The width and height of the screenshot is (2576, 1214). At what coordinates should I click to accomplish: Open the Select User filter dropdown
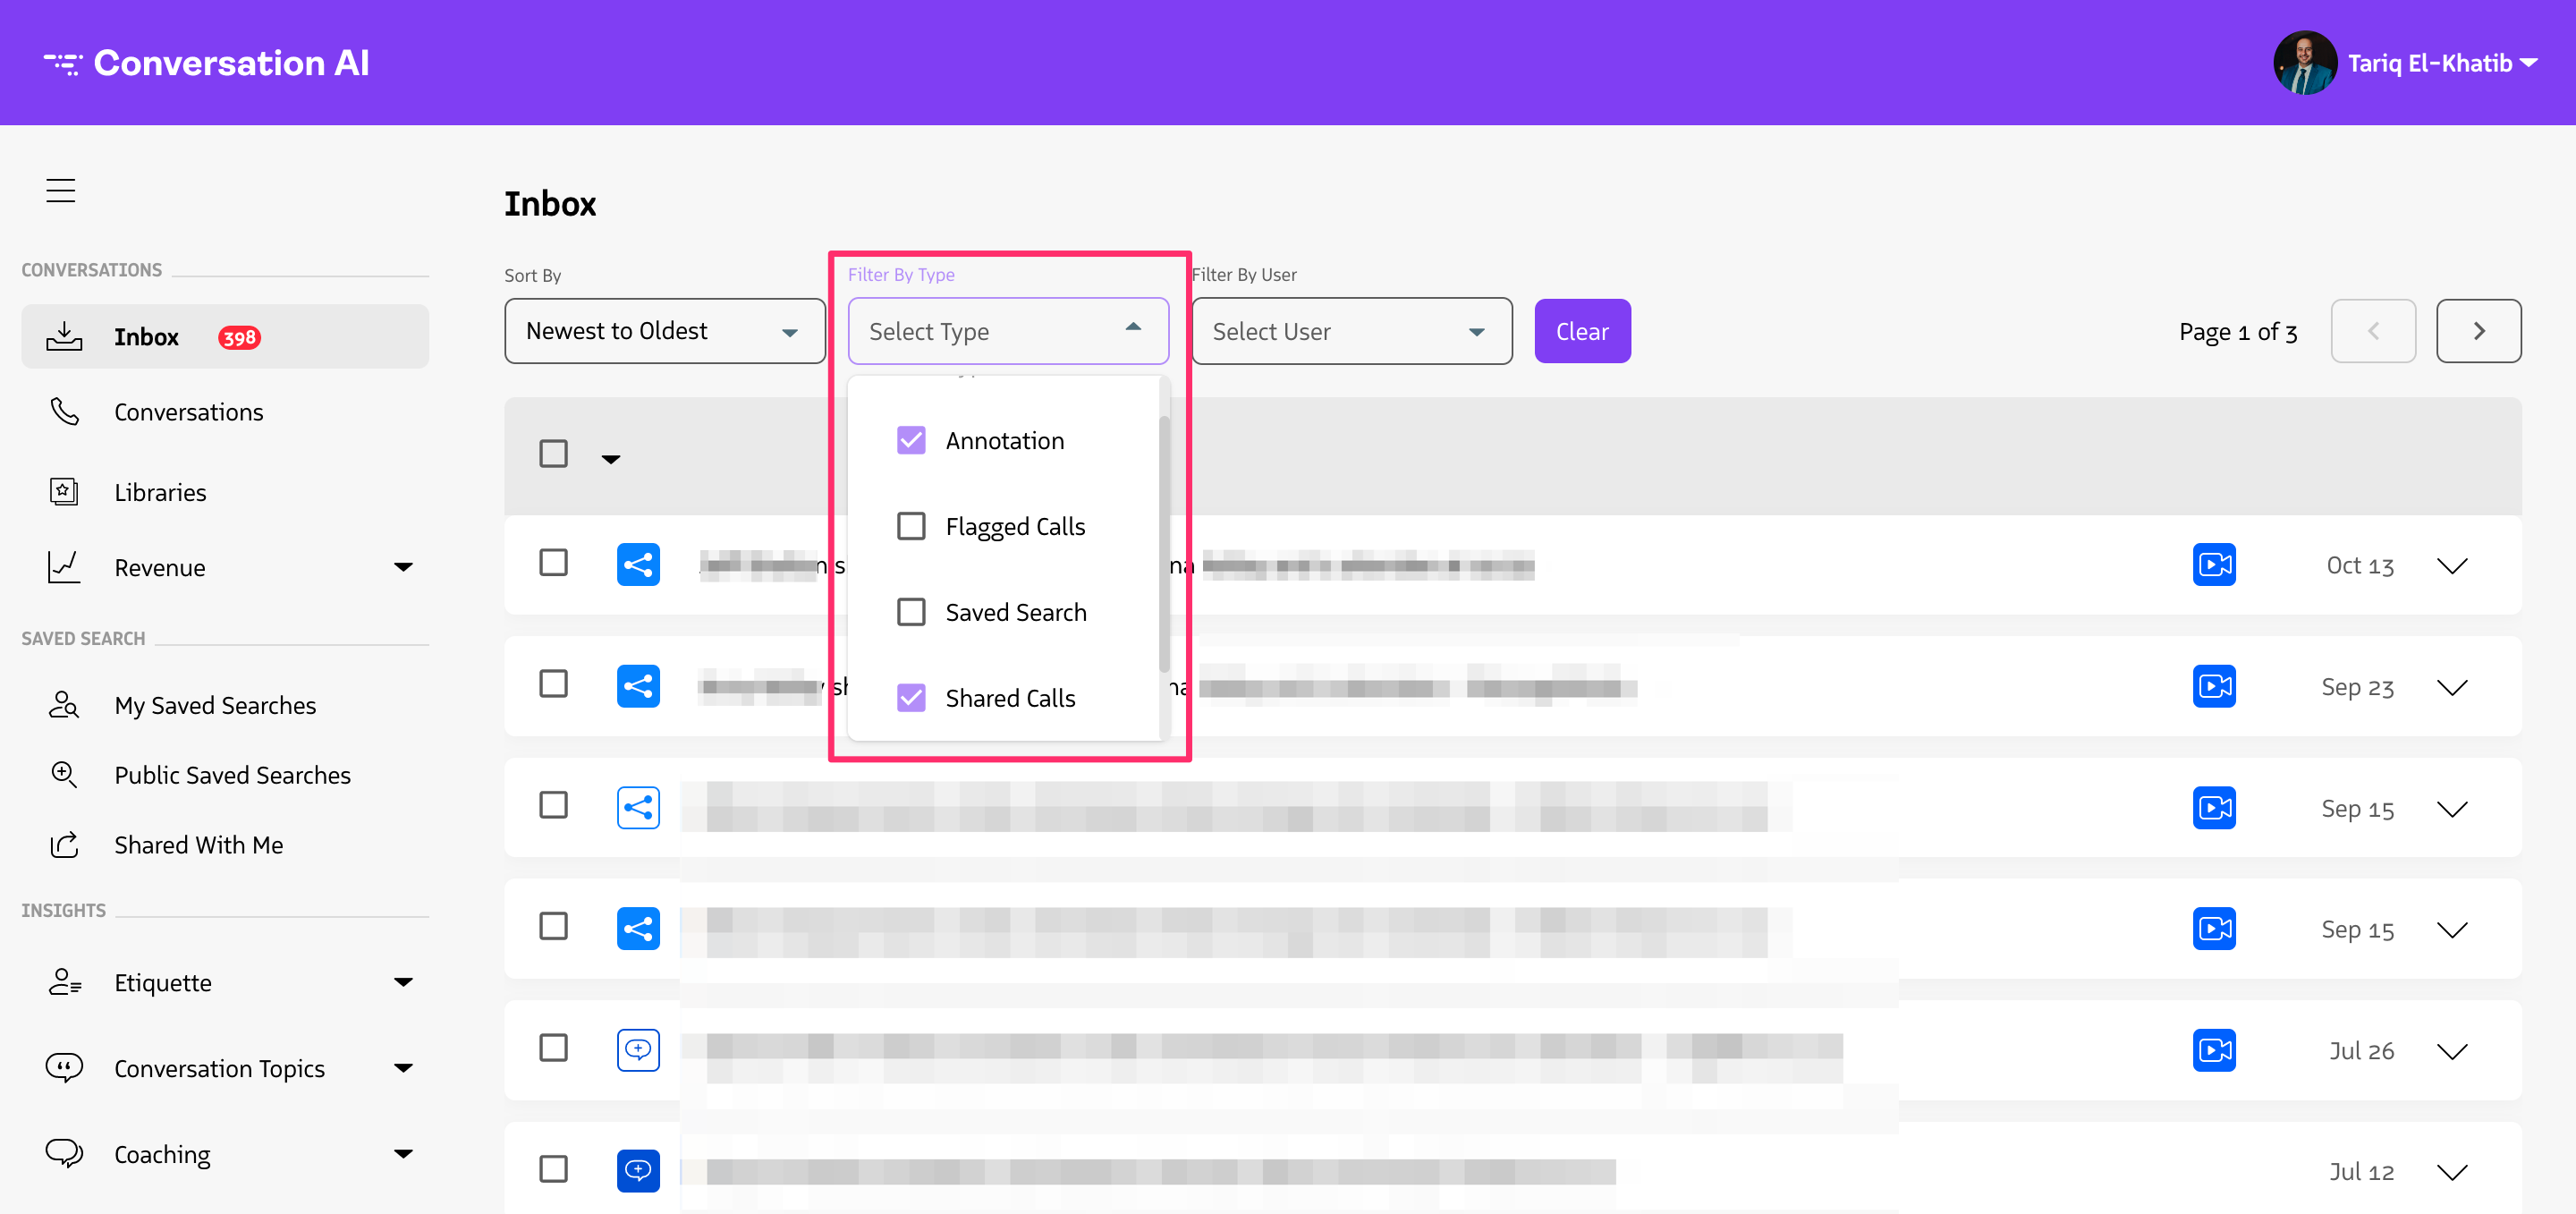1351,330
